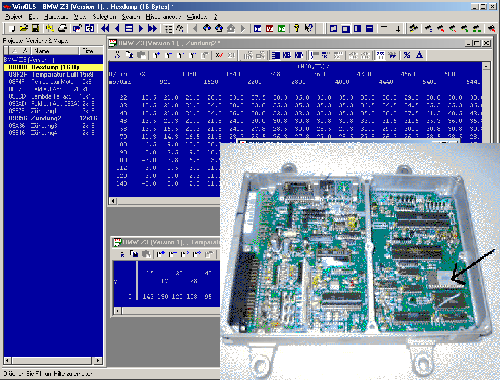Click the red checkmark icon in Zündung2 toolbar
Image resolution: width=500 pixels, height=380 pixels.
(219, 55)
